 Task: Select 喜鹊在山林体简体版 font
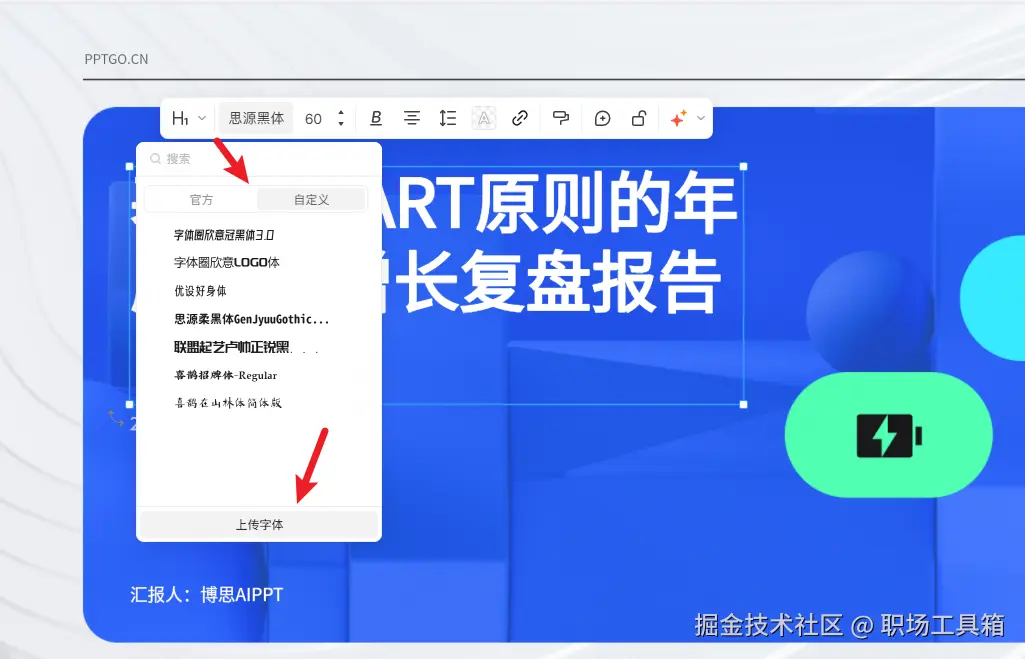(227, 403)
